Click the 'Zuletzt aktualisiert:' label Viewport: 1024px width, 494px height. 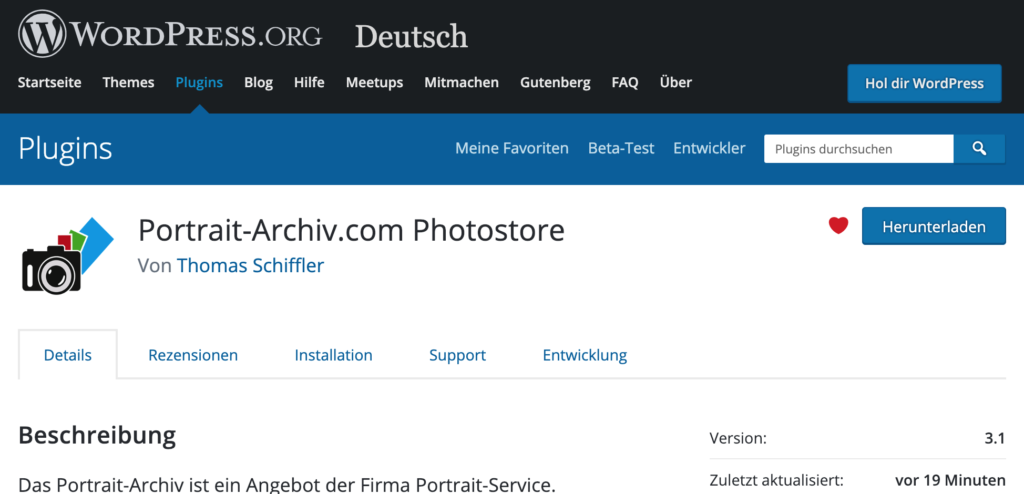click(776, 480)
